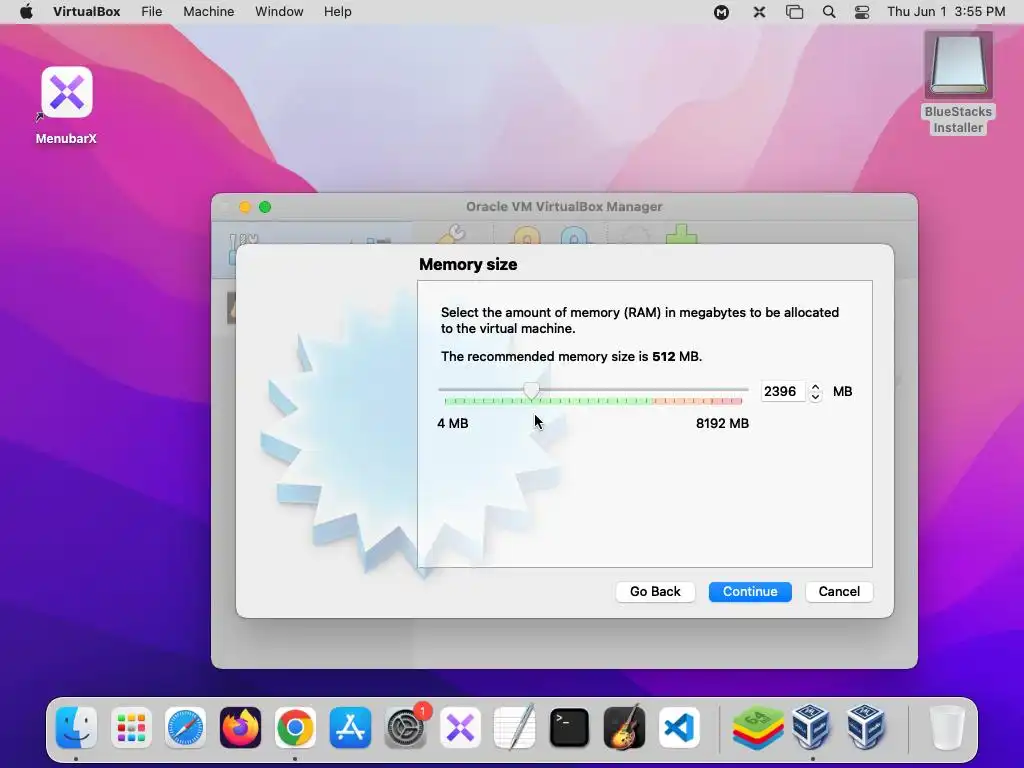Open BlueStacks from the Dock
The image size is (1024, 768).
click(758, 727)
